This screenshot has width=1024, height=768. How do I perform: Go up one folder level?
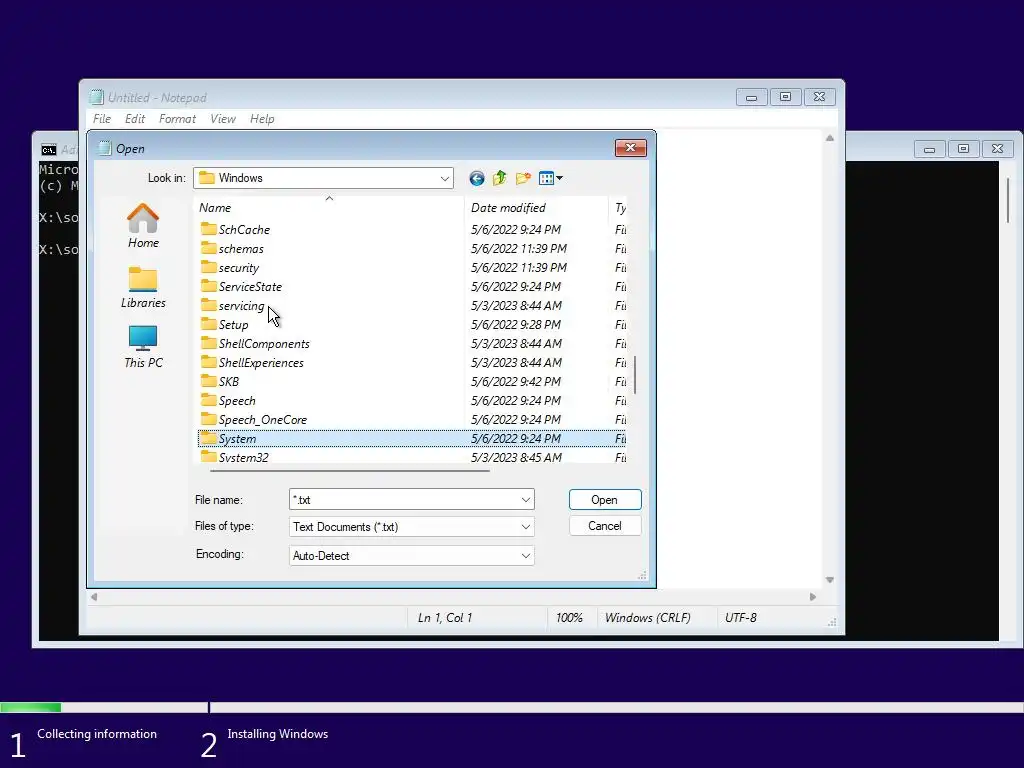pos(500,178)
